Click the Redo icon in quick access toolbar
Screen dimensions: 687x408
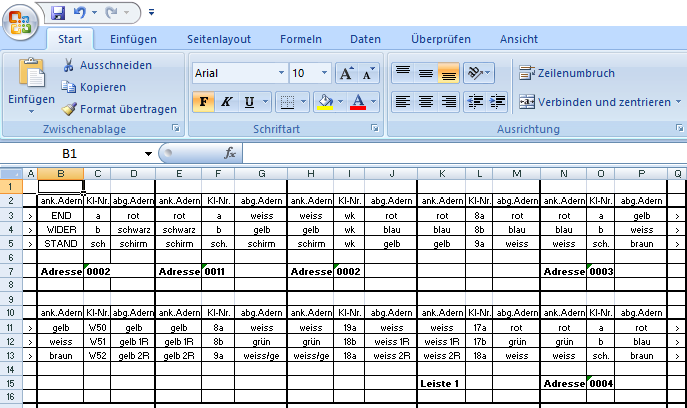pyautogui.click(x=111, y=13)
